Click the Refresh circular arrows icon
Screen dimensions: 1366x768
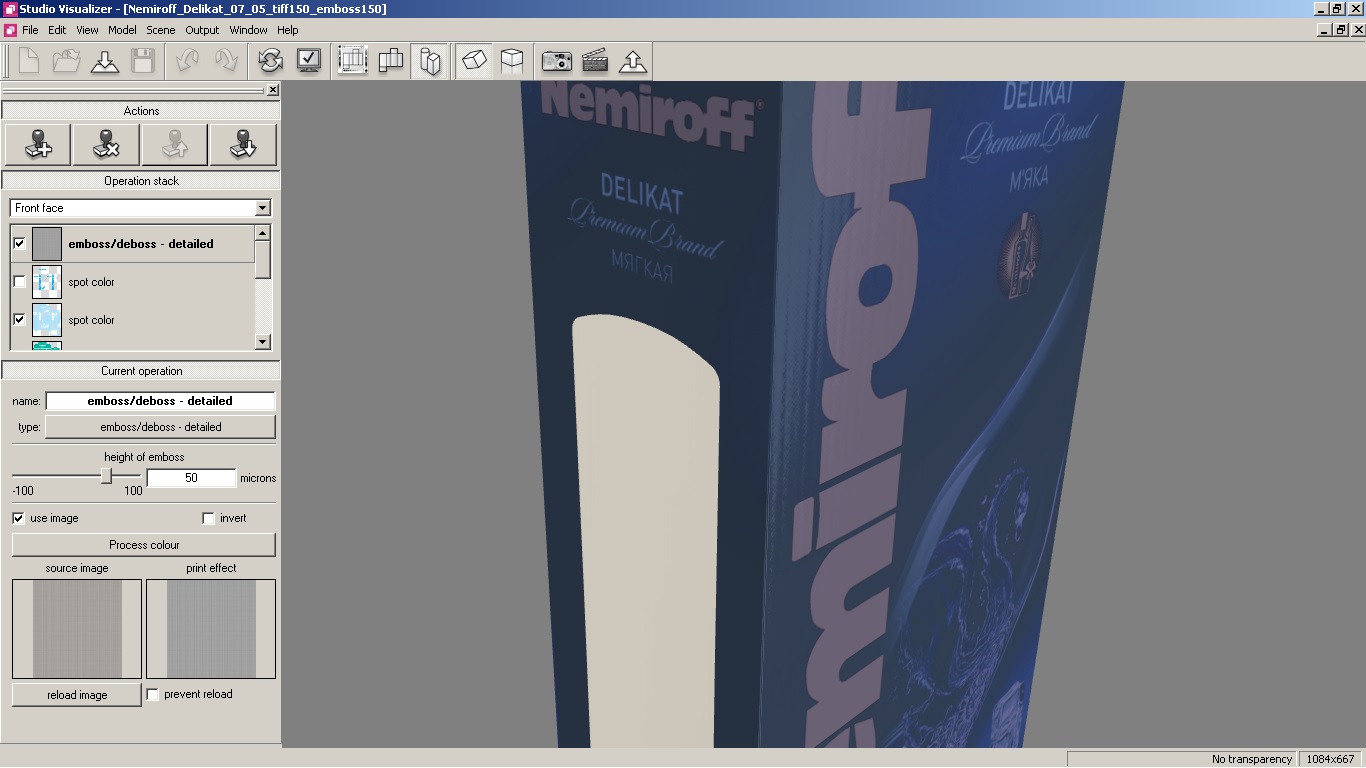click(x=270, y=61)
